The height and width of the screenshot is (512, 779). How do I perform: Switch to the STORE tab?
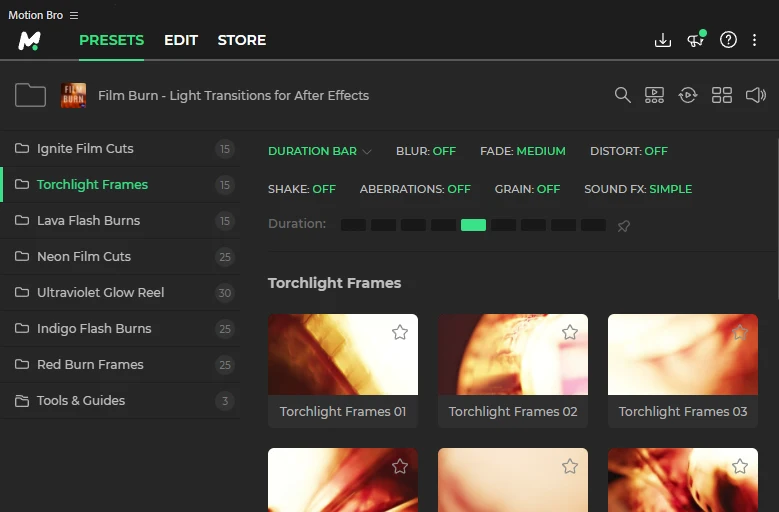(x=241, y=40)
